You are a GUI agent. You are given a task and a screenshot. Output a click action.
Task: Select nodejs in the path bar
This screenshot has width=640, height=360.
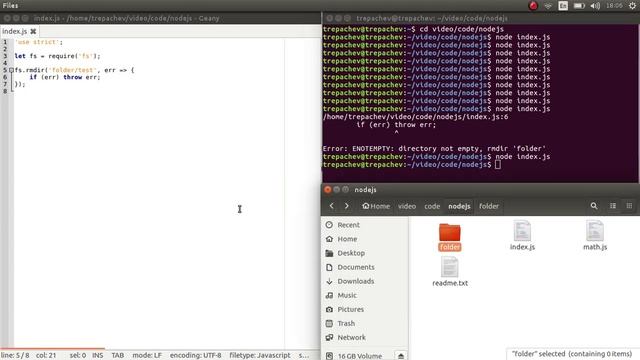(x=459, y=206)
